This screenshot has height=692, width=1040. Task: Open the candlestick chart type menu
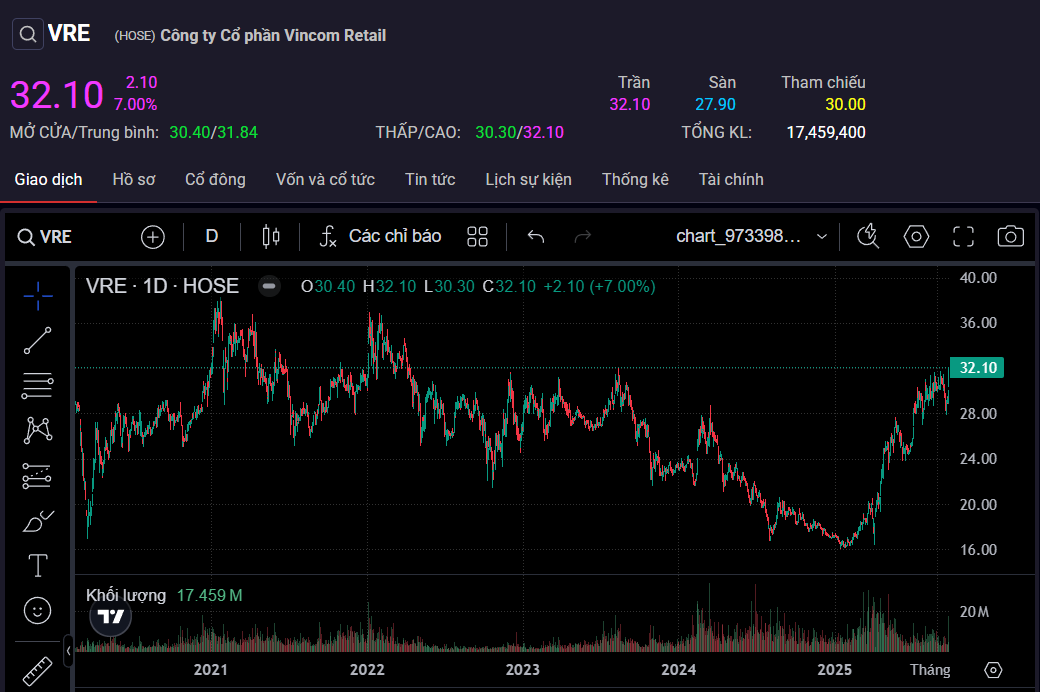[270, 236]
